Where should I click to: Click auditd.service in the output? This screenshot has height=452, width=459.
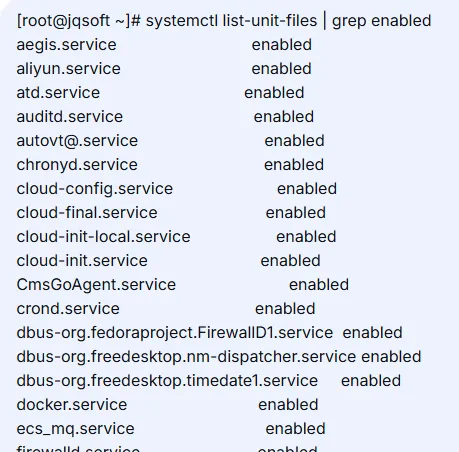(x=70, y=117)
